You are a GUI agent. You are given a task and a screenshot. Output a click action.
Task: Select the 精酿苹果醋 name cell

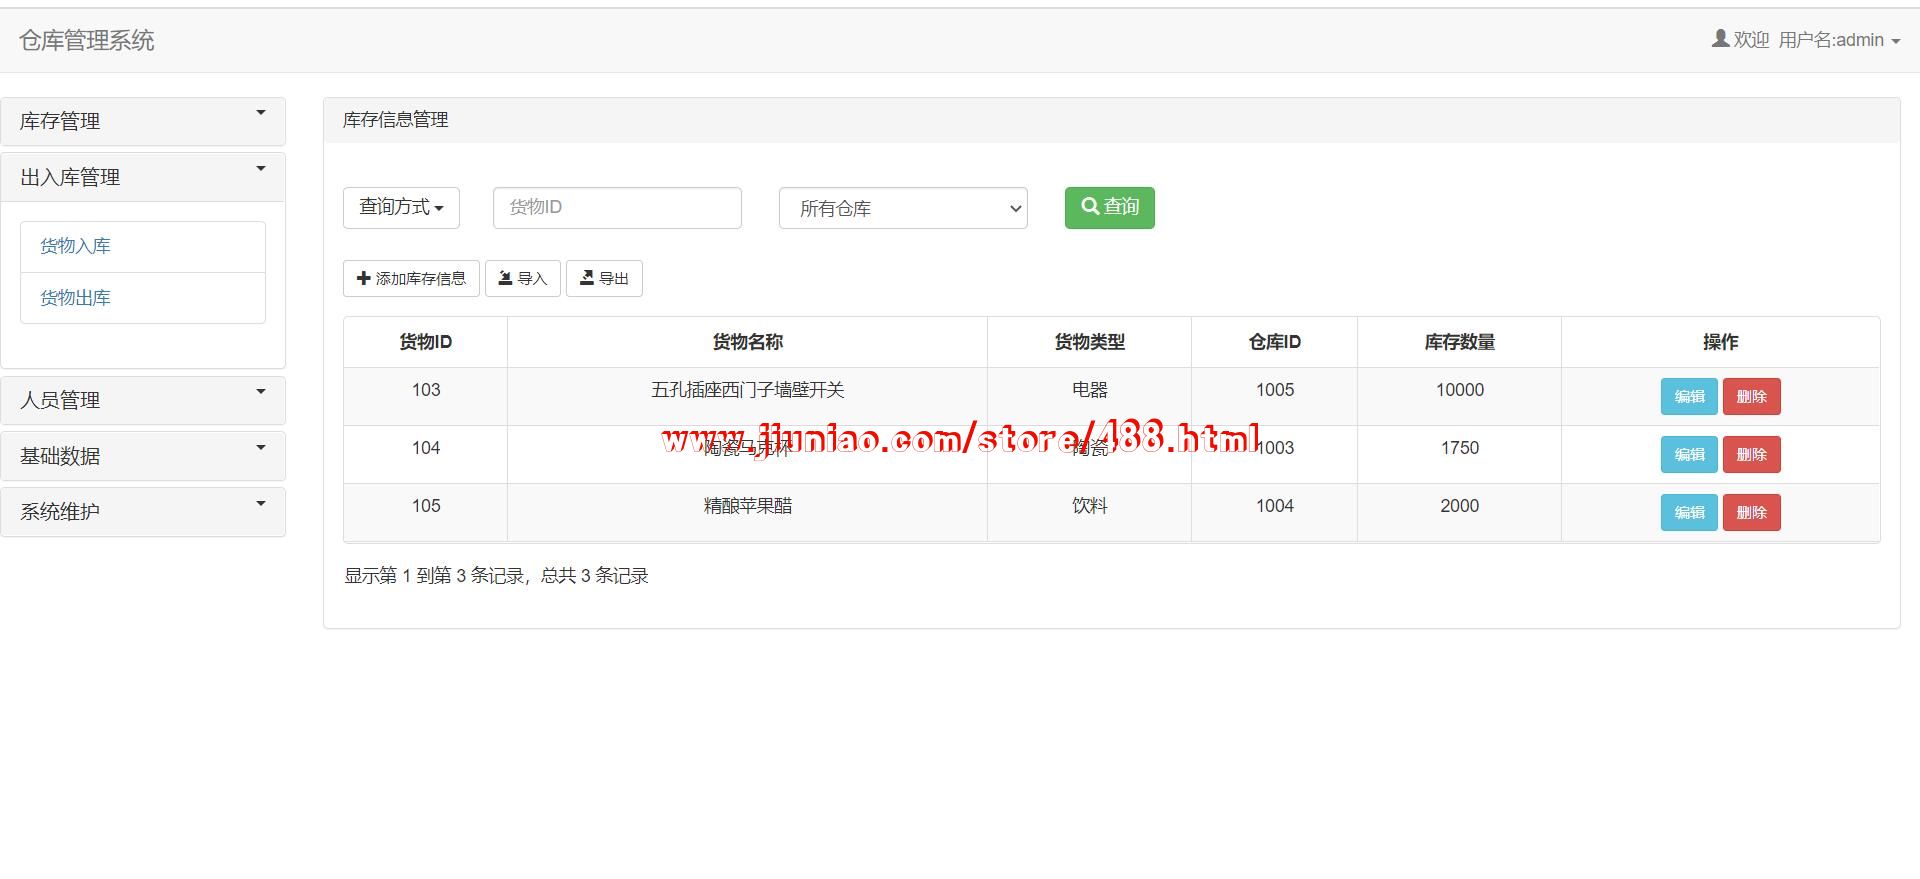coord(748,512)
